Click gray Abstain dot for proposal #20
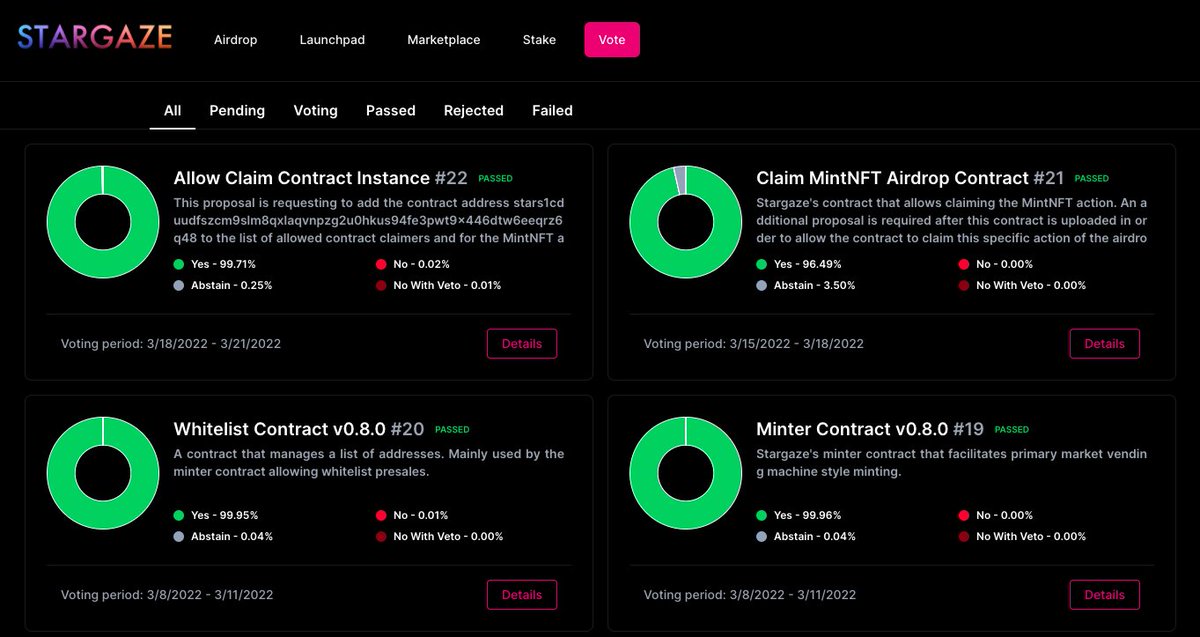 (x=179, y=536)
